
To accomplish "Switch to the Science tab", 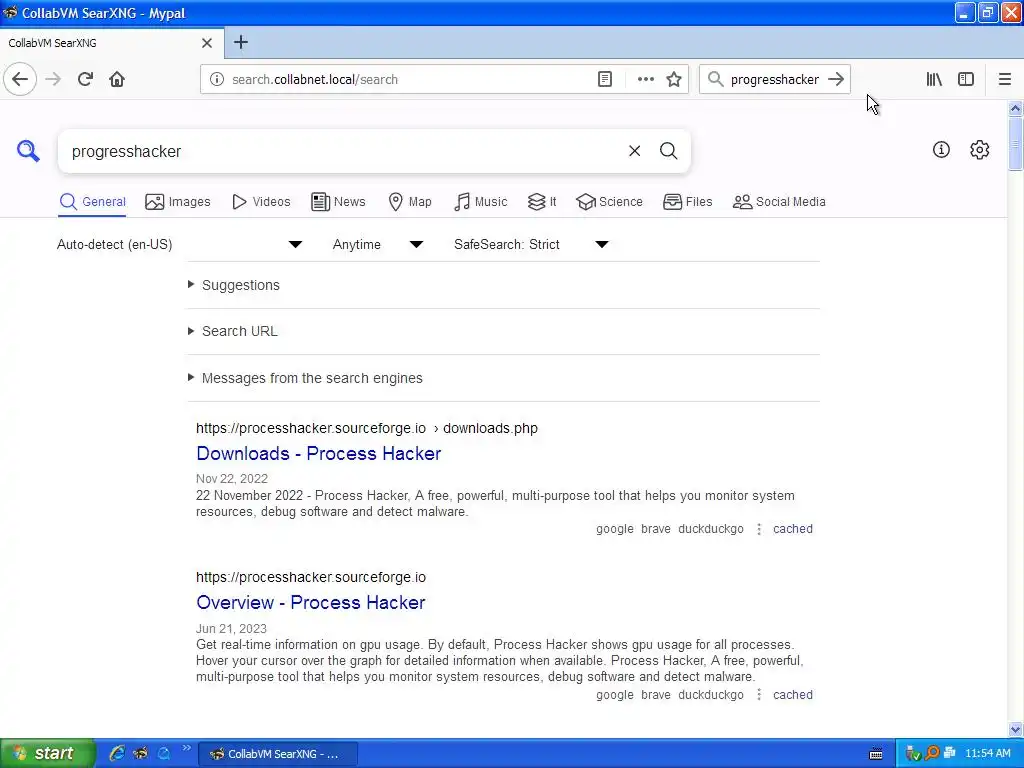I will pos(609,202).
